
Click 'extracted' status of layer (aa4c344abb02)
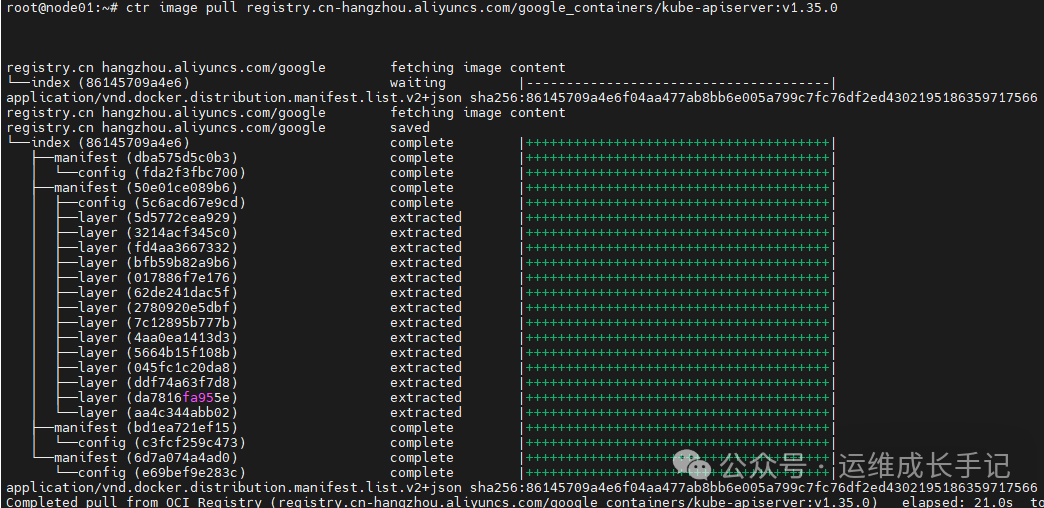coord(425,412)
